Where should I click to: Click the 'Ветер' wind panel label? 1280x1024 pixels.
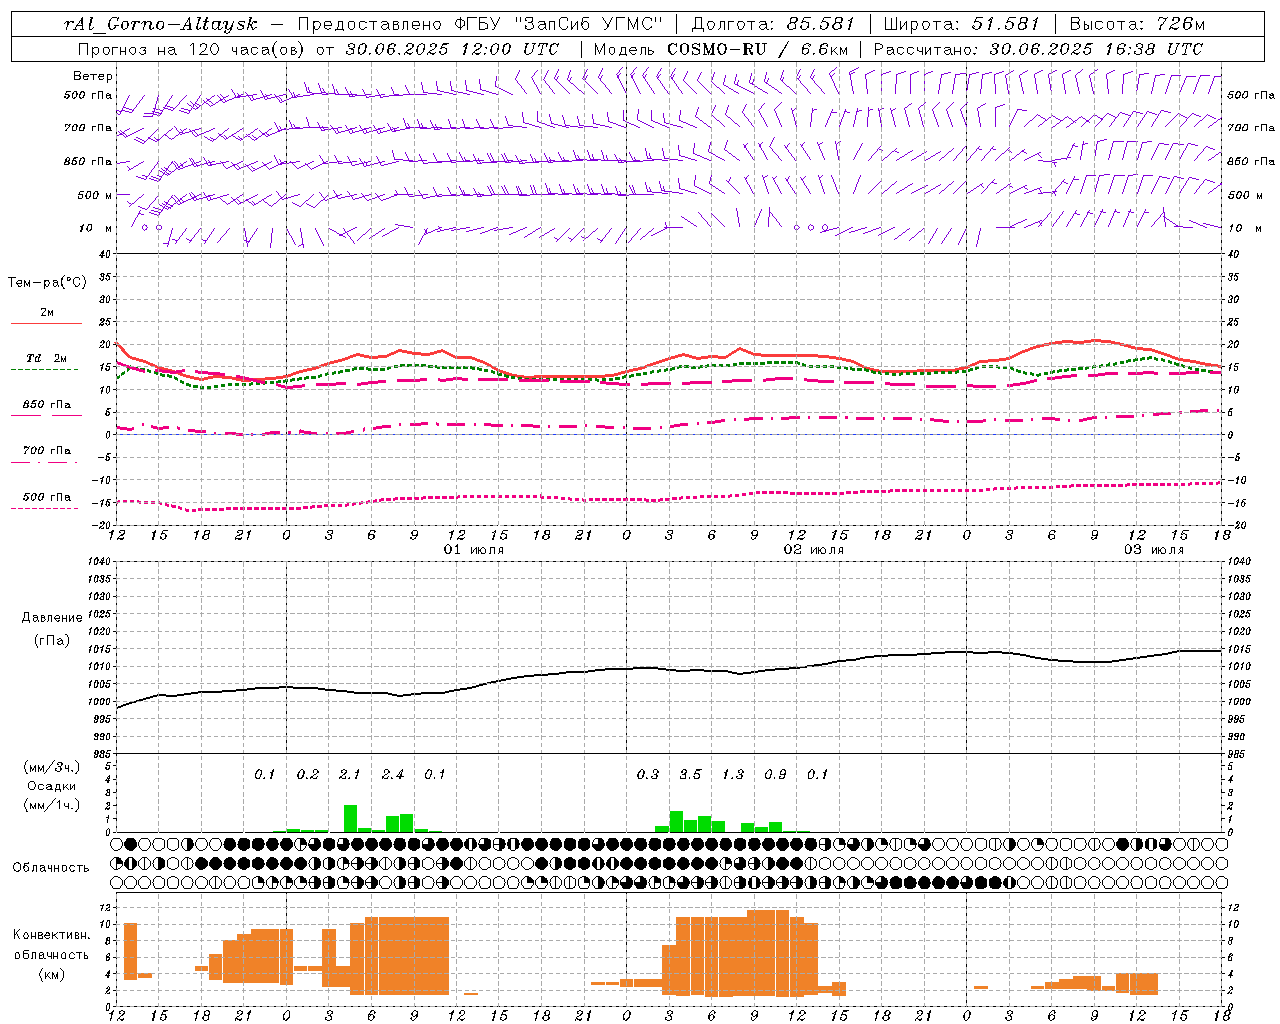click(93, 76)
